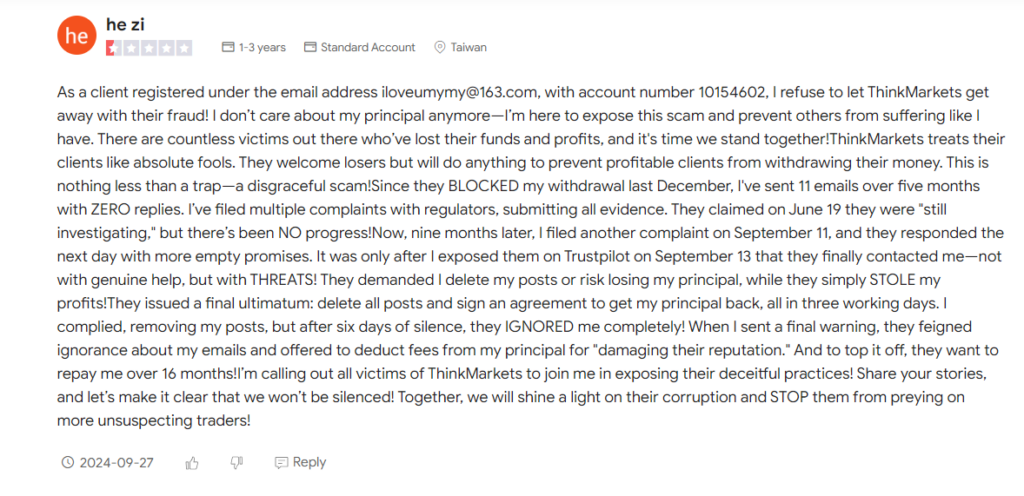Select the "Standard Account" label
The image size is (1024, 496).
368,47
